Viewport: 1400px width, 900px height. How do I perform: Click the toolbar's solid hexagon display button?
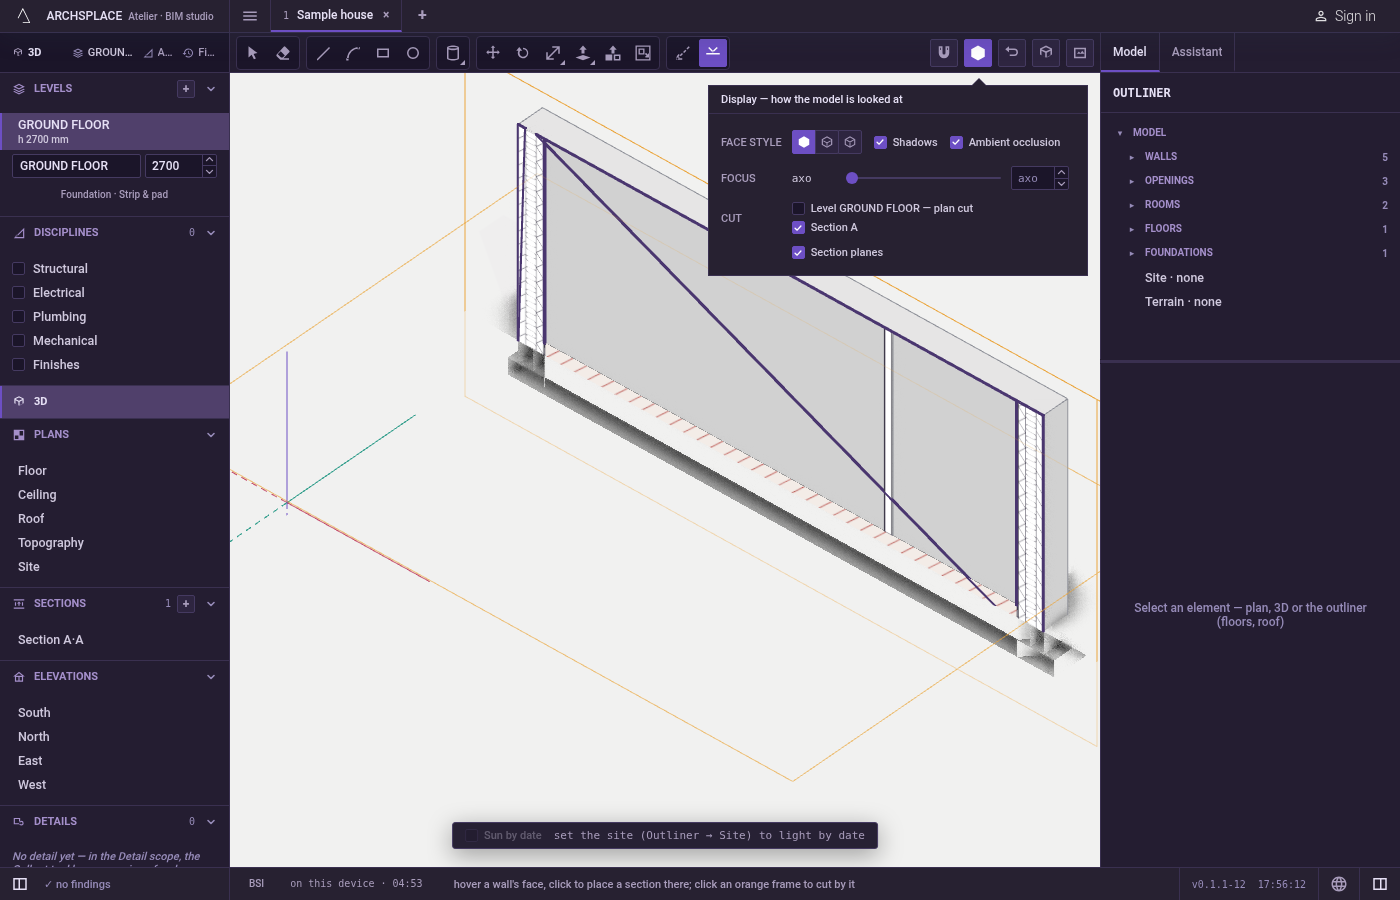point(978,53)
